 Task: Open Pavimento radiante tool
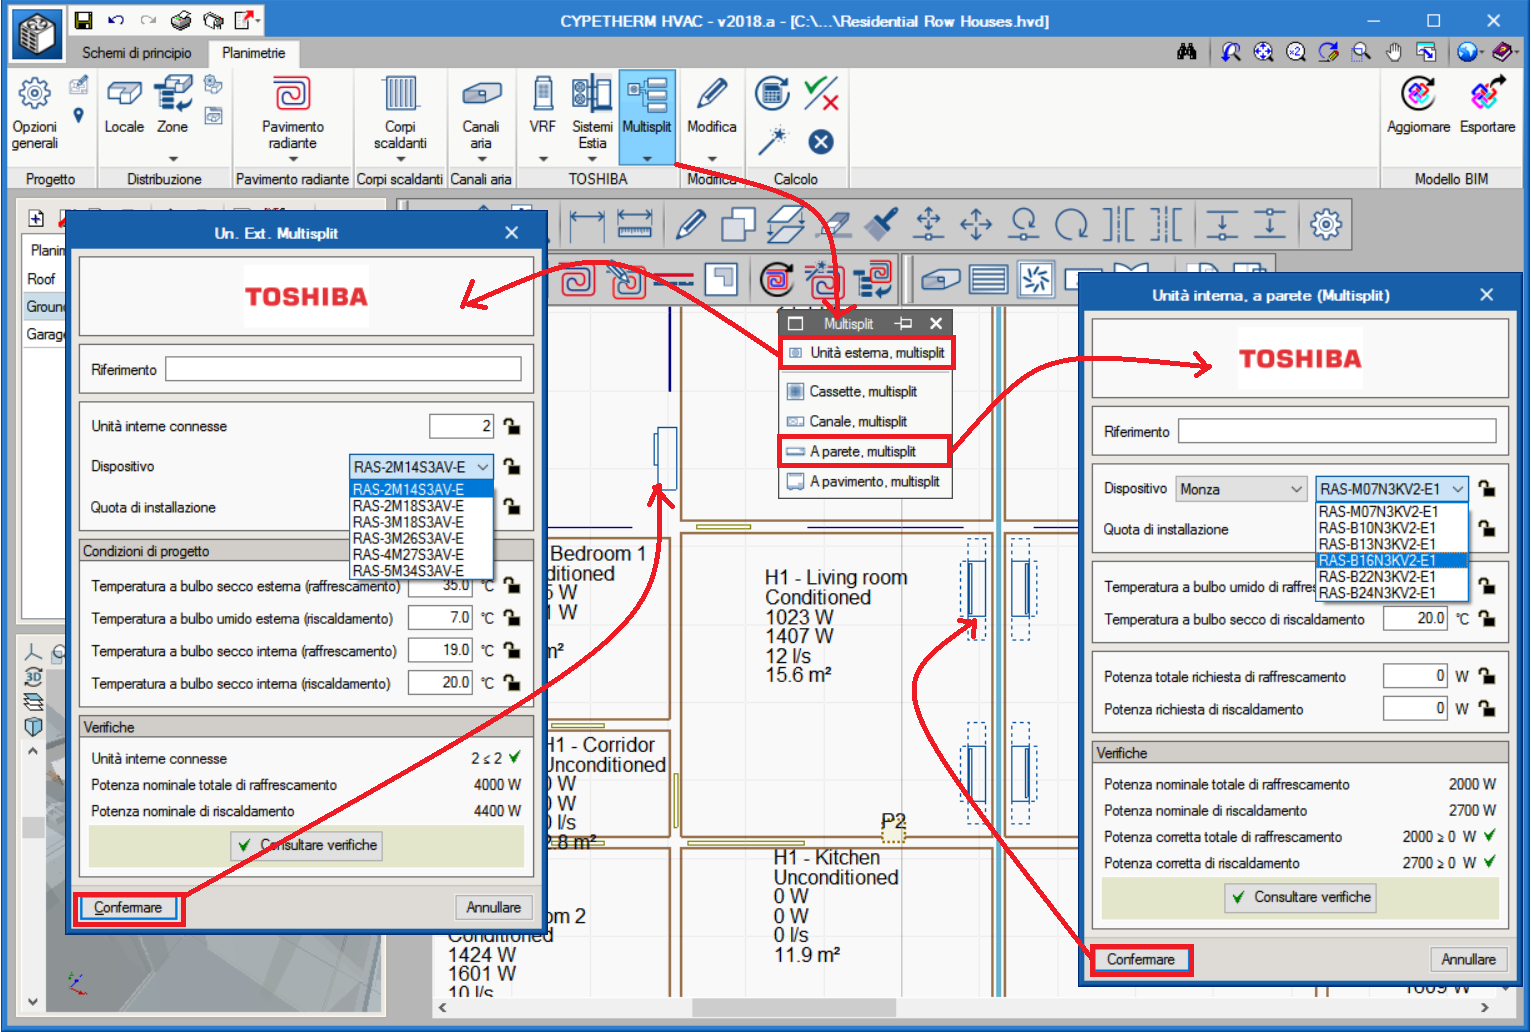pos(292,113)
